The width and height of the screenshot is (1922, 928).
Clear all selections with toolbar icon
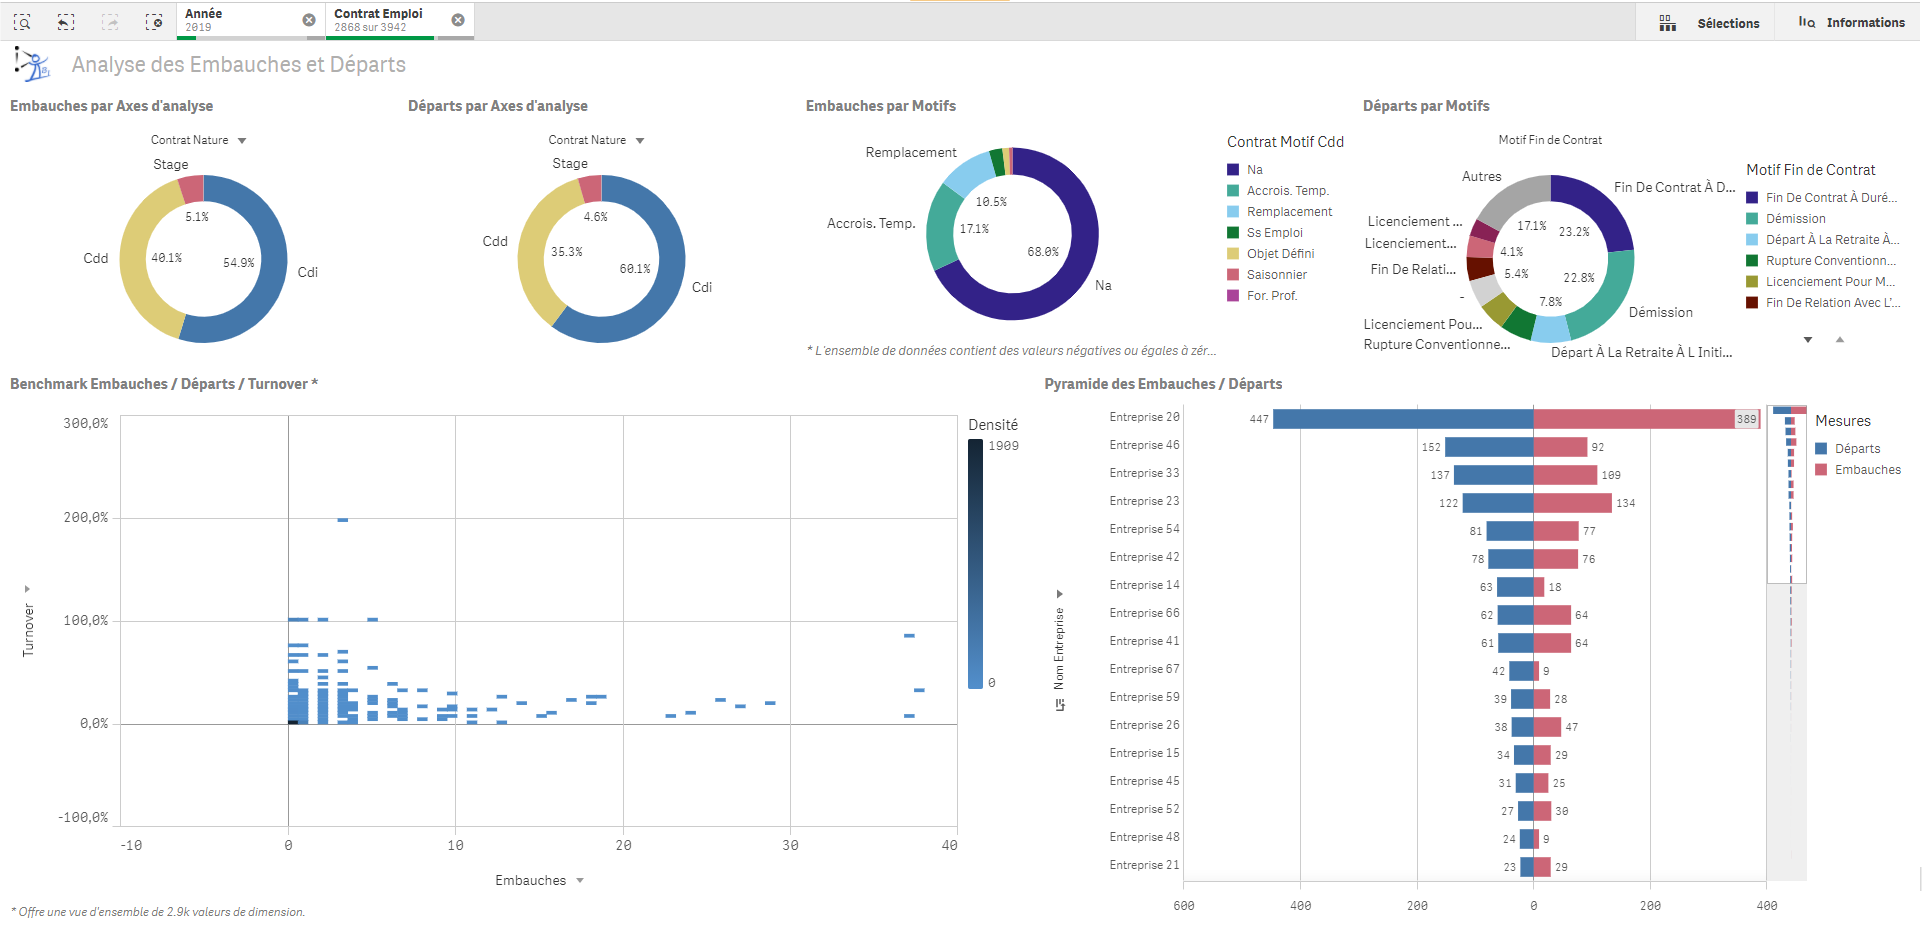pos(154,21)
